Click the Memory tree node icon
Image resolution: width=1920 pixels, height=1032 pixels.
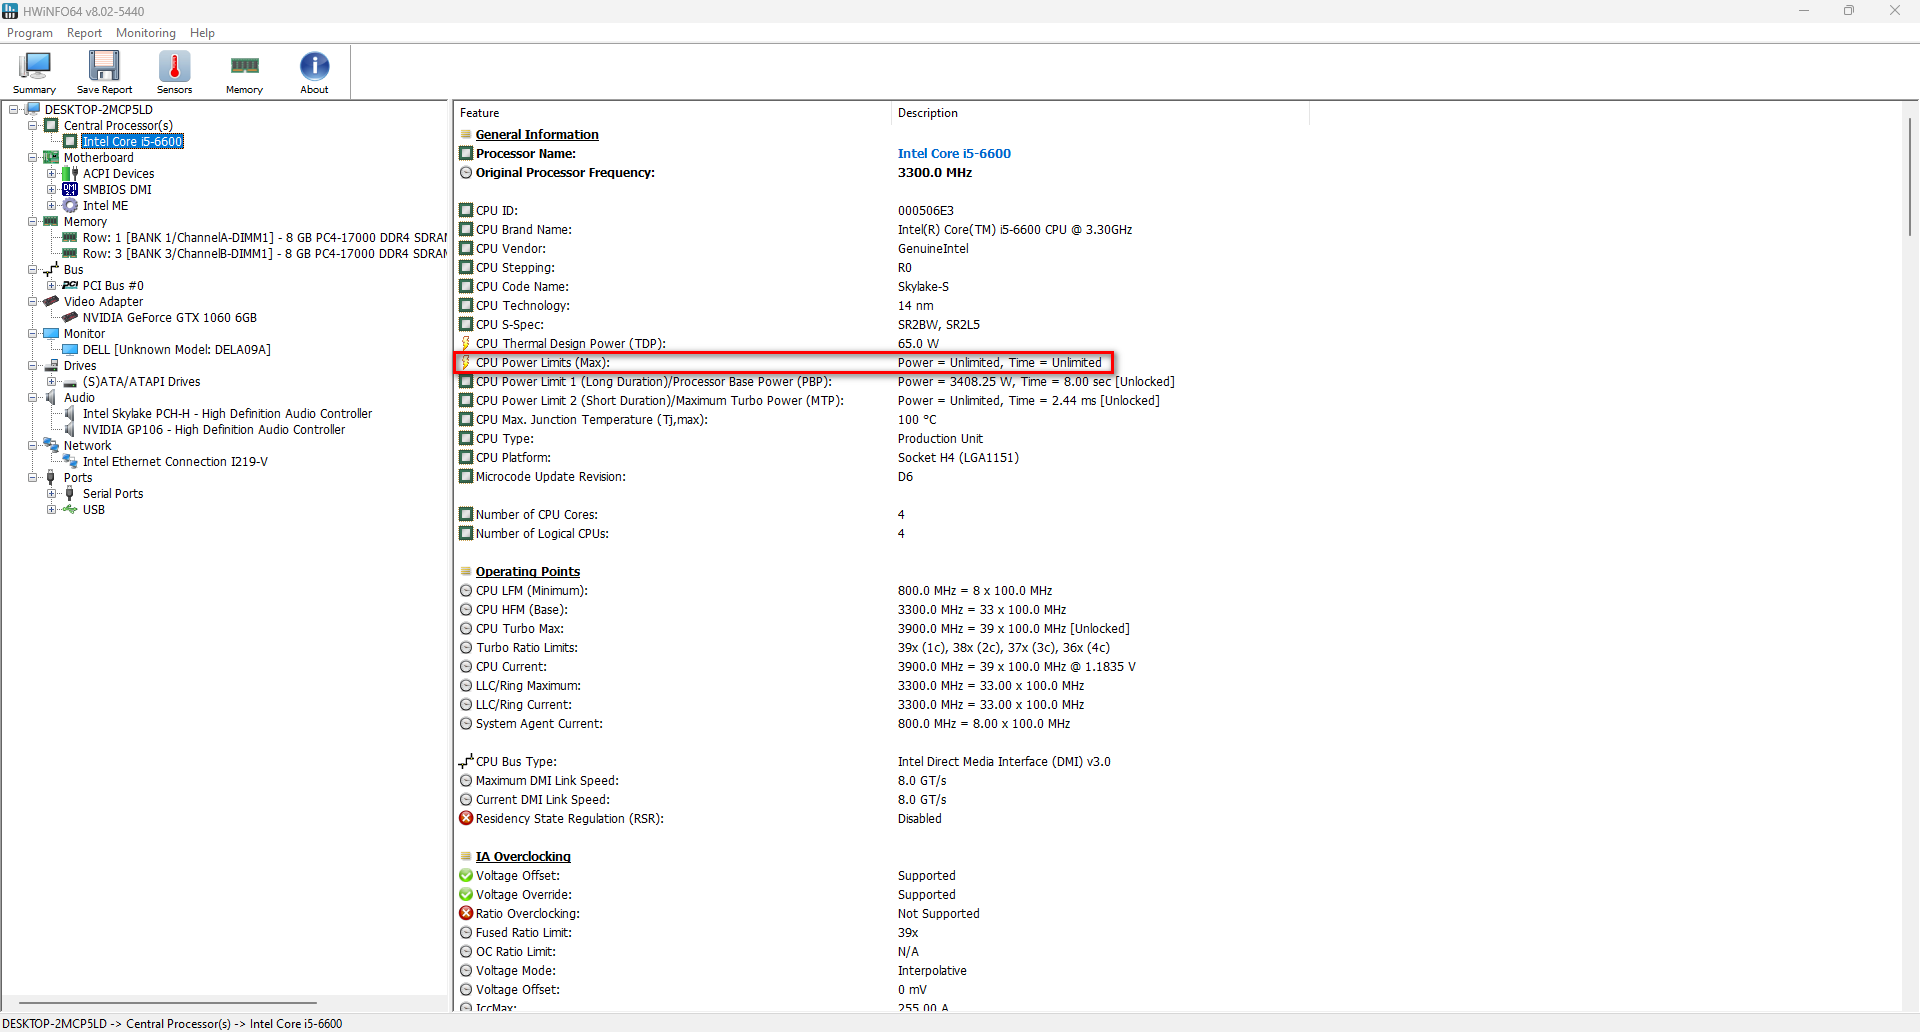pyautogui.click(x=51, y=221)
